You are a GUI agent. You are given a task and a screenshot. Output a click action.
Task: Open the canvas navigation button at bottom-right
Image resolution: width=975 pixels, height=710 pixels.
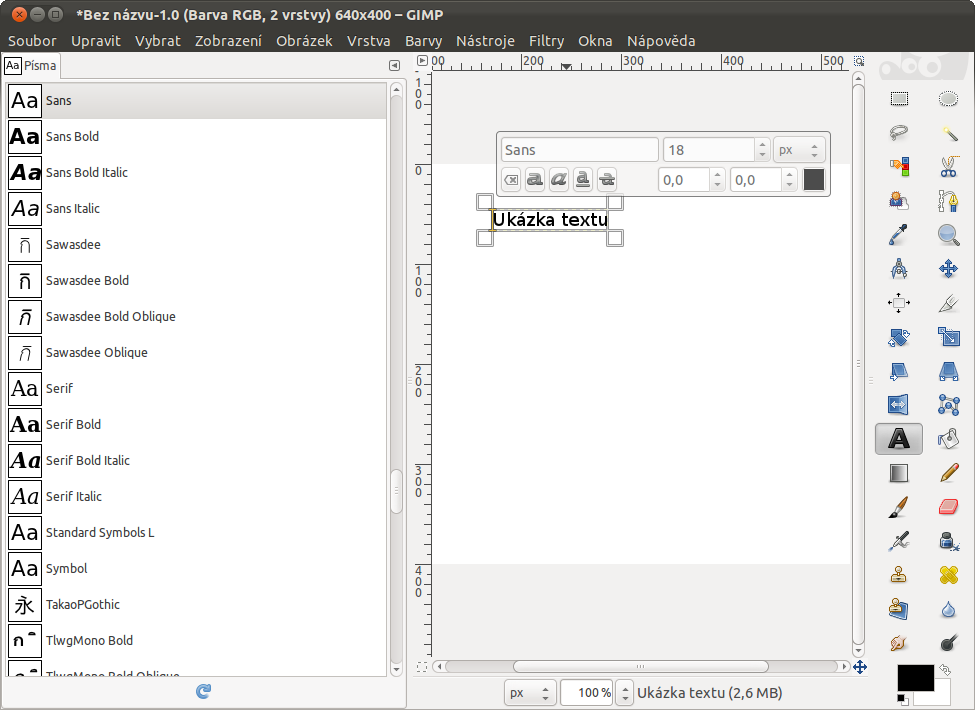point(860,667)
